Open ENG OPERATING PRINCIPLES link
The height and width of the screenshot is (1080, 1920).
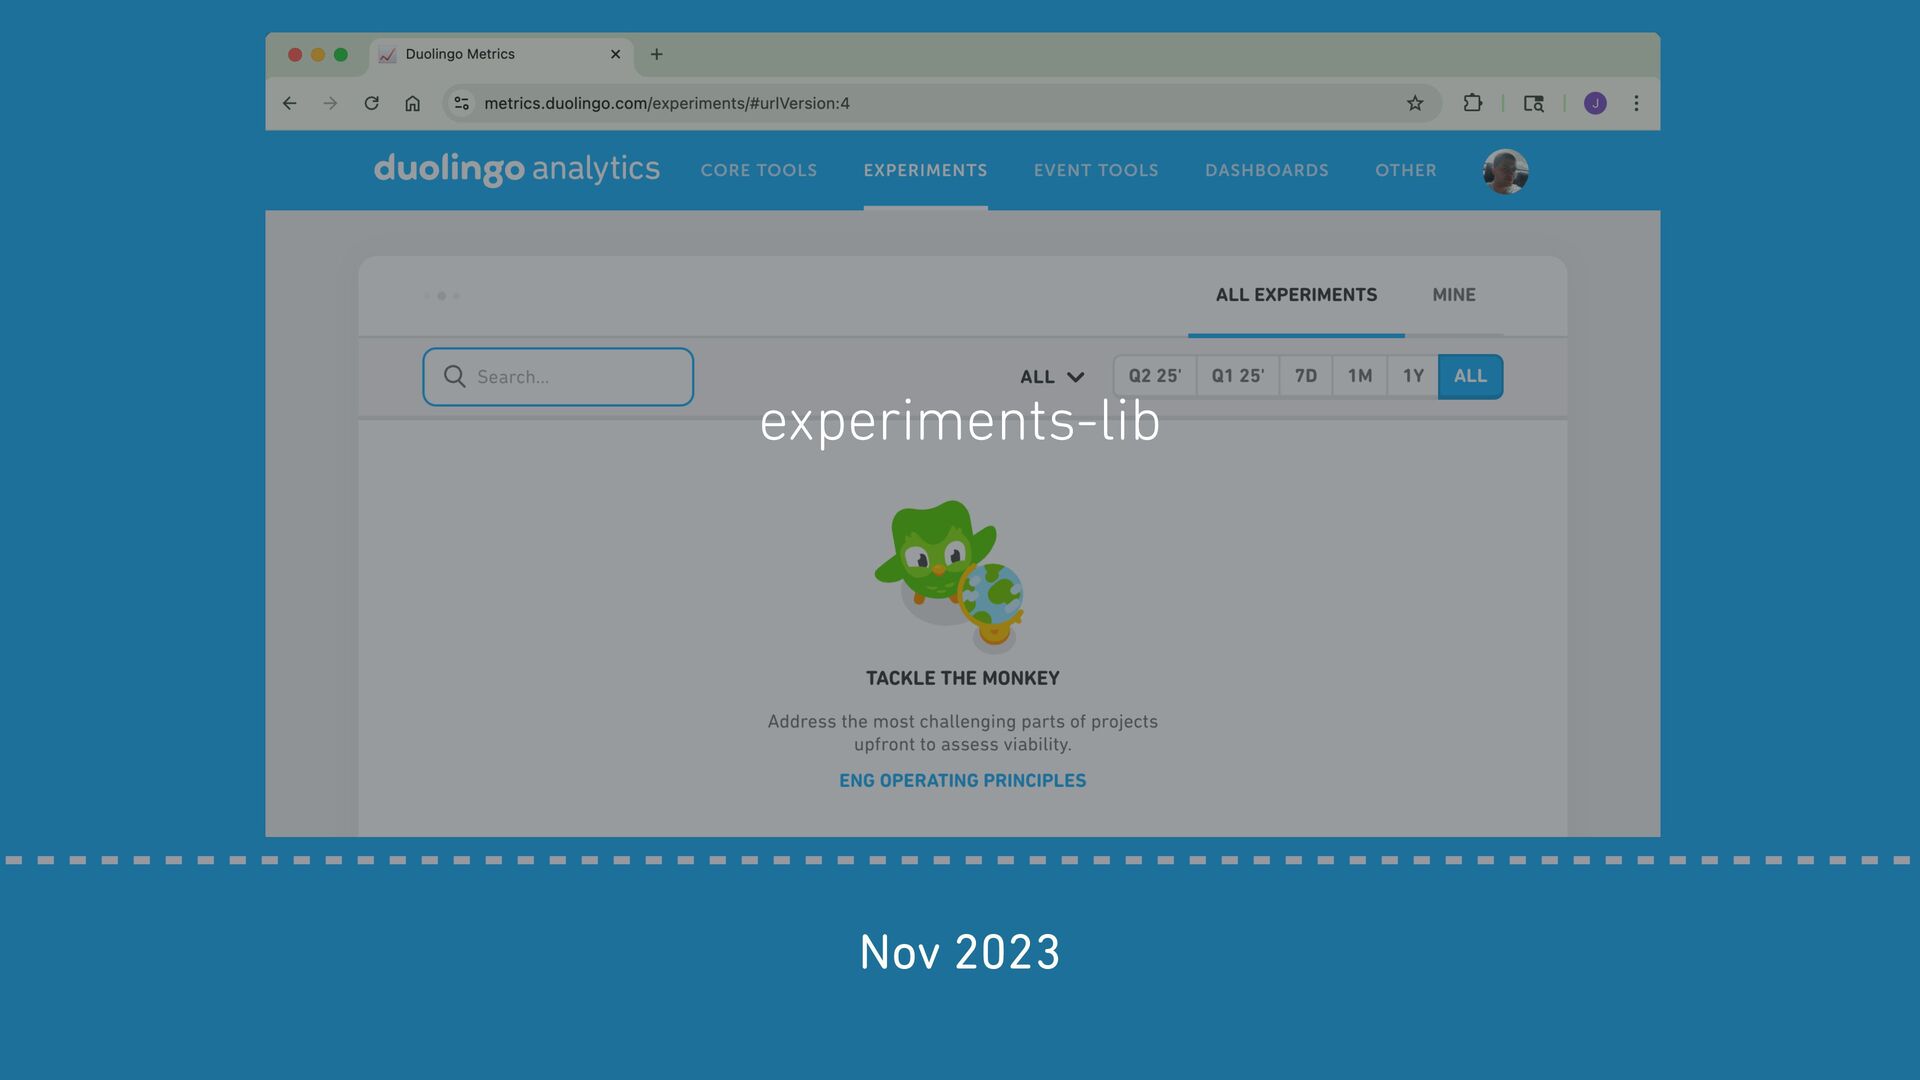(x=962, y=780)
